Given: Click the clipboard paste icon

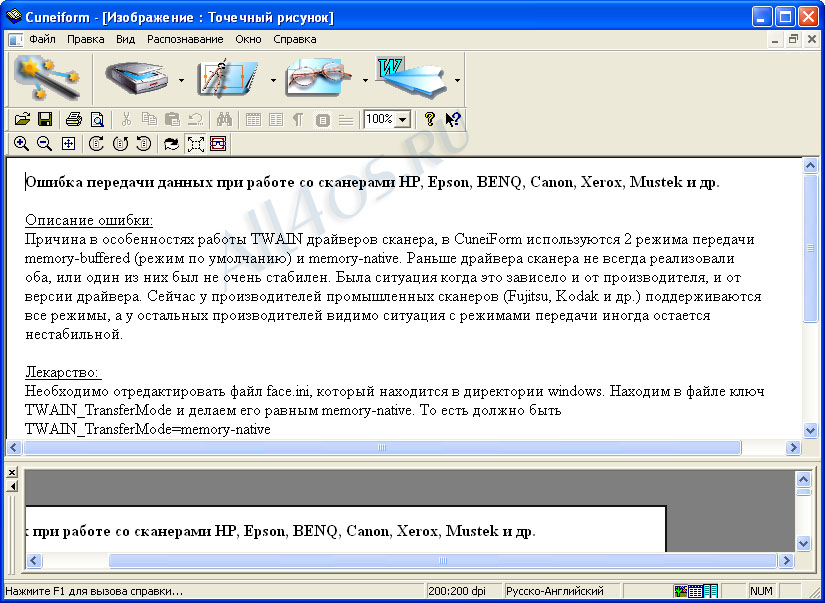Looking at the screenshot, I should [x=173, y=119].
